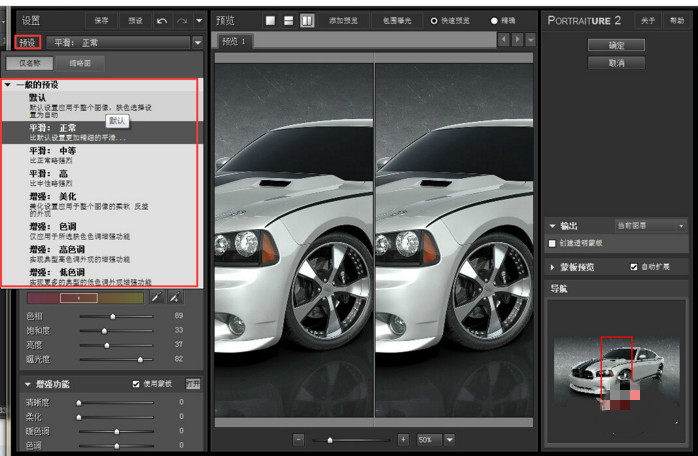
Task: Toggle the 自动扩展 checkbox
Action: pos(633,267)
